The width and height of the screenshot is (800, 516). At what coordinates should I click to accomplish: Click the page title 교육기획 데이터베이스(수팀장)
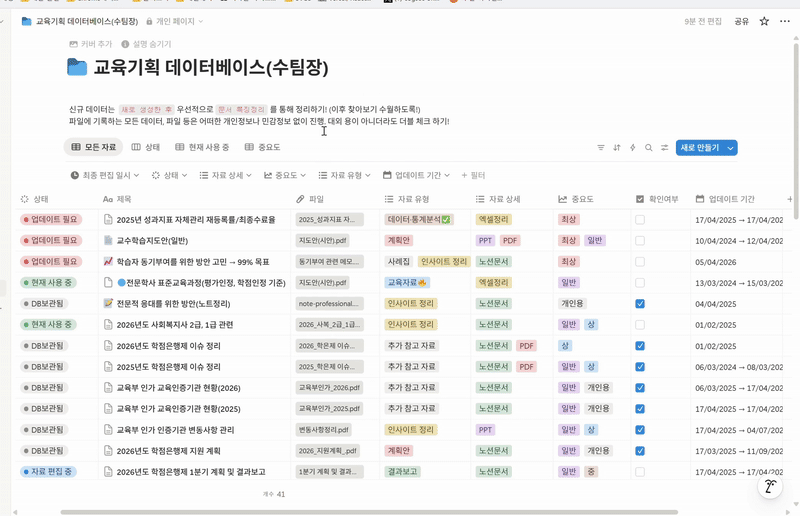pos(211,67)
